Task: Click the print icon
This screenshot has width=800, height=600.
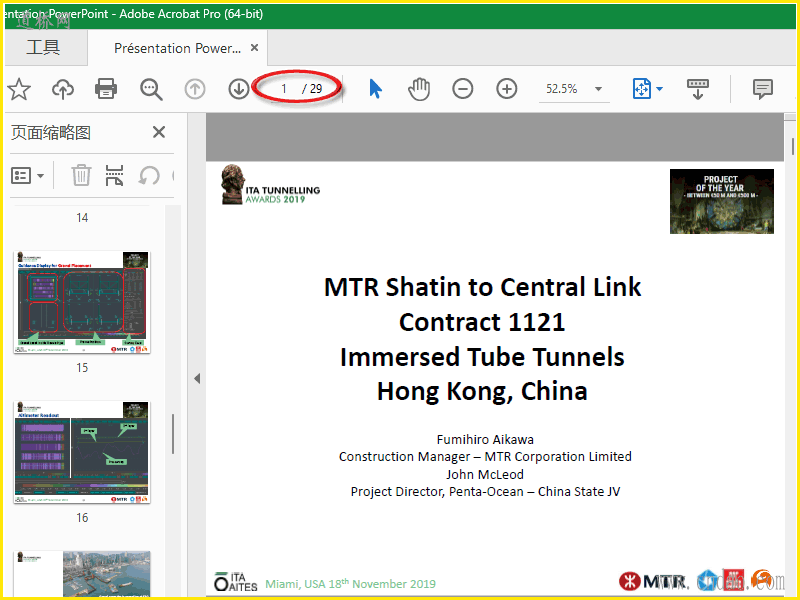Action: 106,89
